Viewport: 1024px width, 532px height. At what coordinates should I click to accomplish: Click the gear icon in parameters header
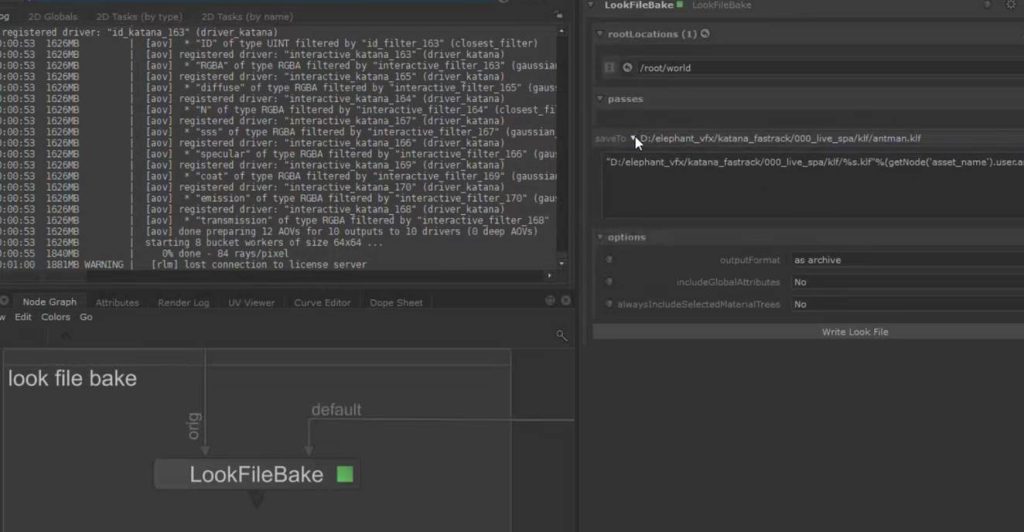point(1010,5)
